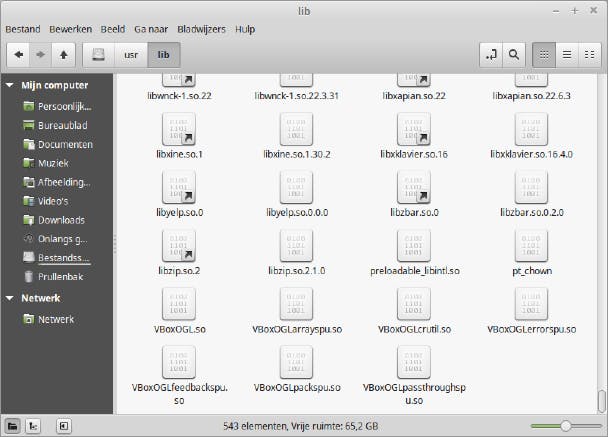This screenshot has height=437, width=608.
Task: Select the VBoxOGLcrutil.so file icon
Action: tap(414, 304)
